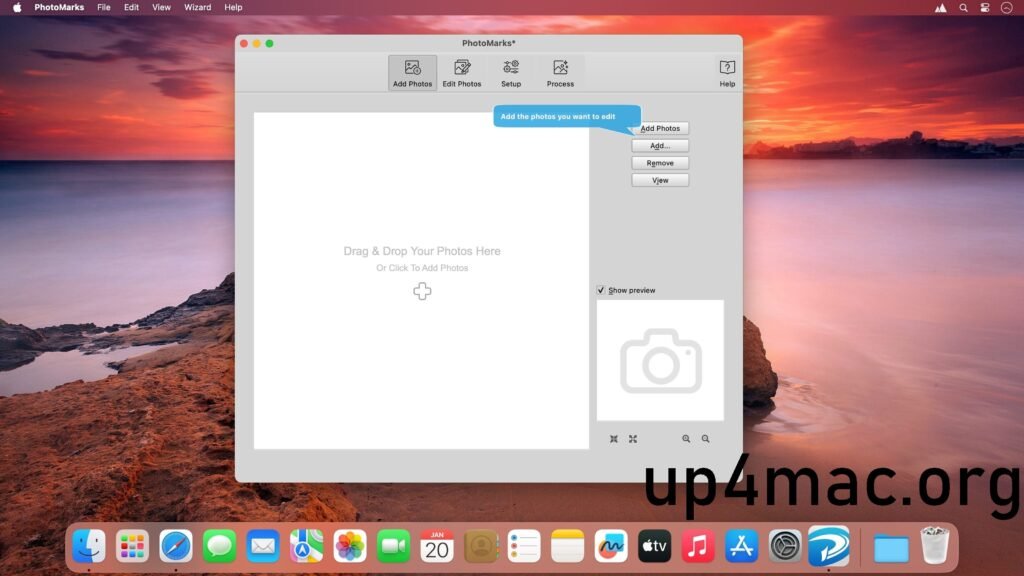Image resolution: width=1024 pixels, height=576 pixels.
Task: Open GarageBand from the dock
Action: (610, 546)
